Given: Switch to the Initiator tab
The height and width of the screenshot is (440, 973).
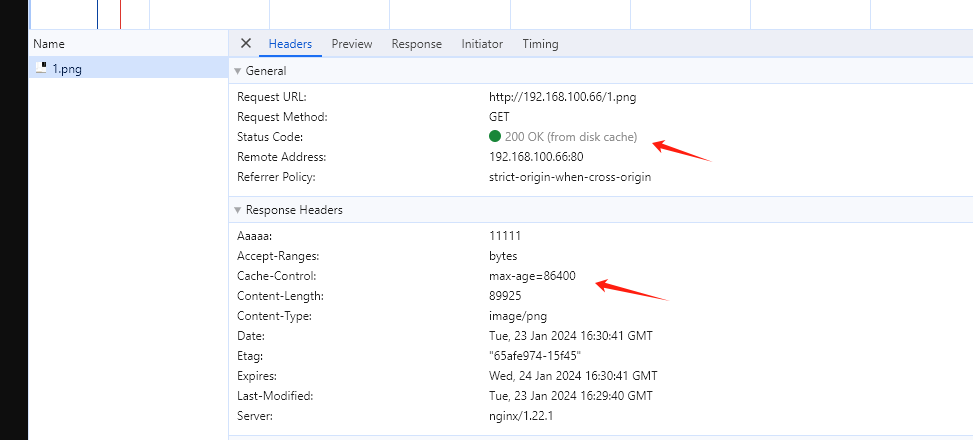Looking at the screenshot, I should 482,44.
